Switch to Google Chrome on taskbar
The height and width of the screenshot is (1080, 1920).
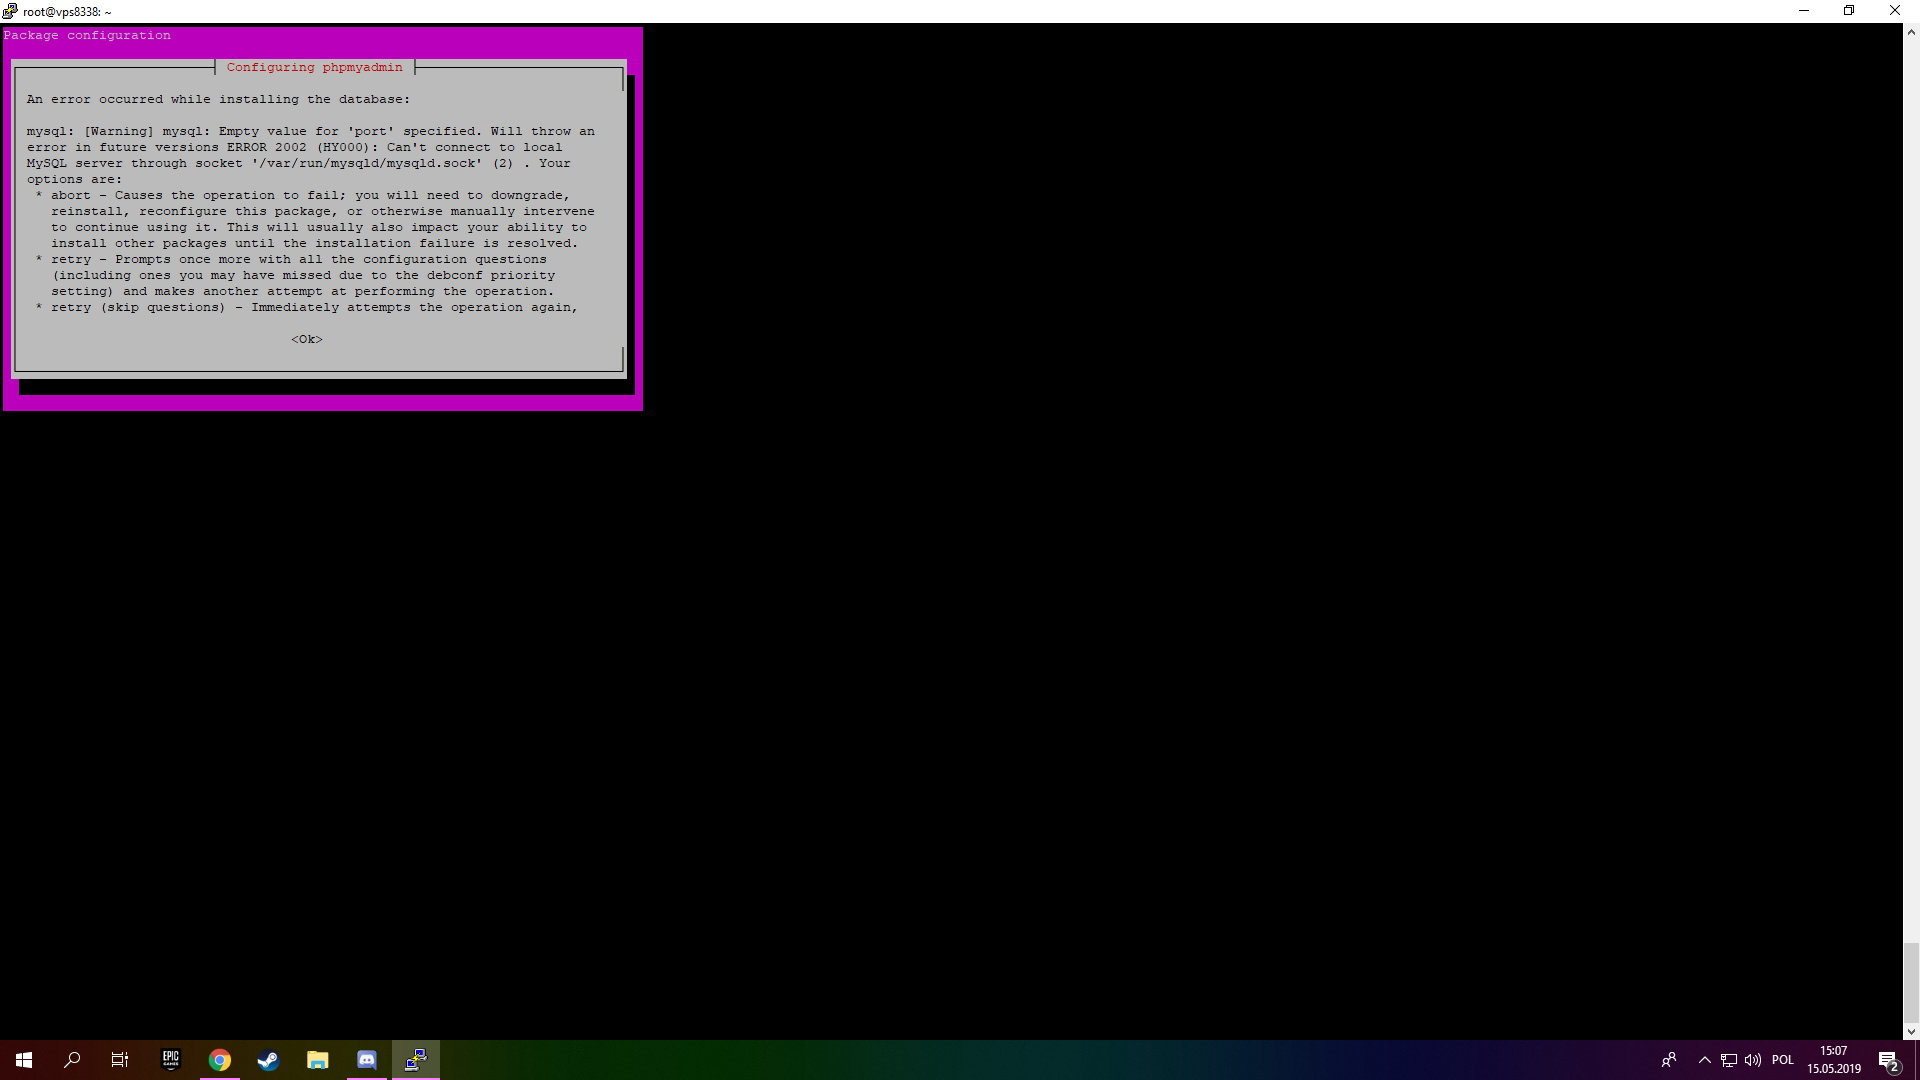coord(220,1060)
